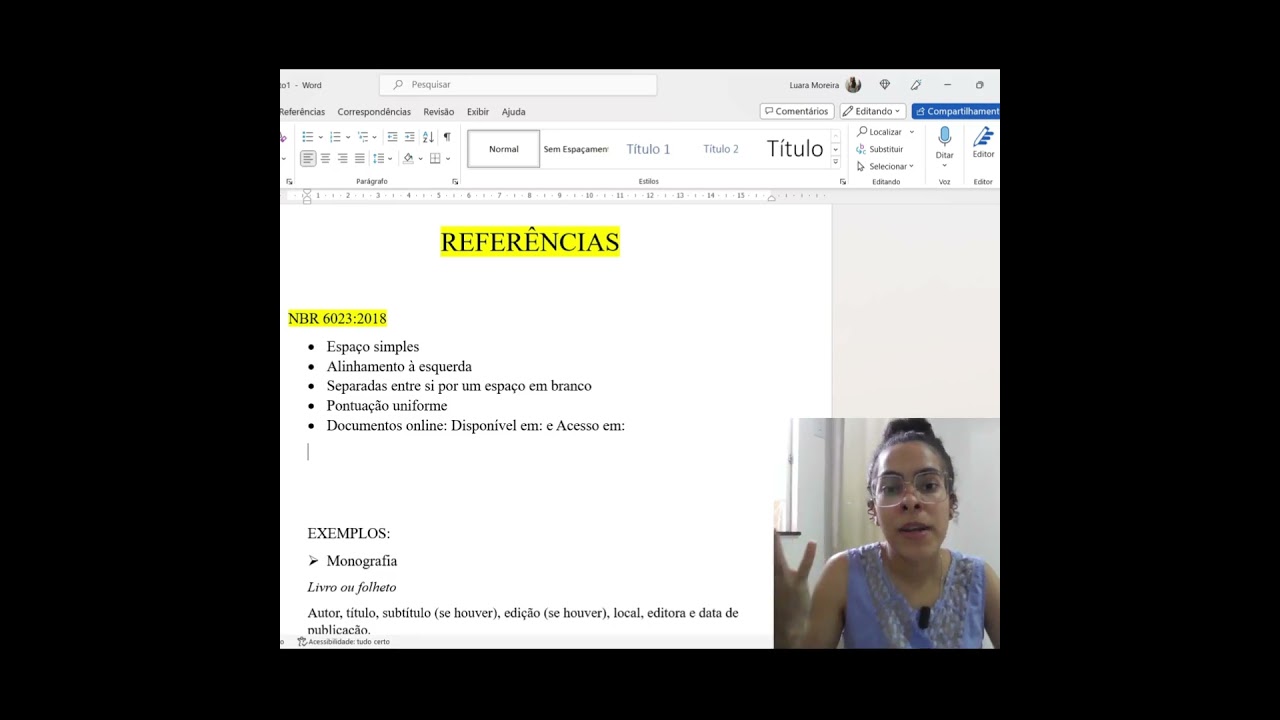The width and height of the screenshot is (1280, 720).
Task: Select the numbered list icon
Action: [x=335, y=137]
